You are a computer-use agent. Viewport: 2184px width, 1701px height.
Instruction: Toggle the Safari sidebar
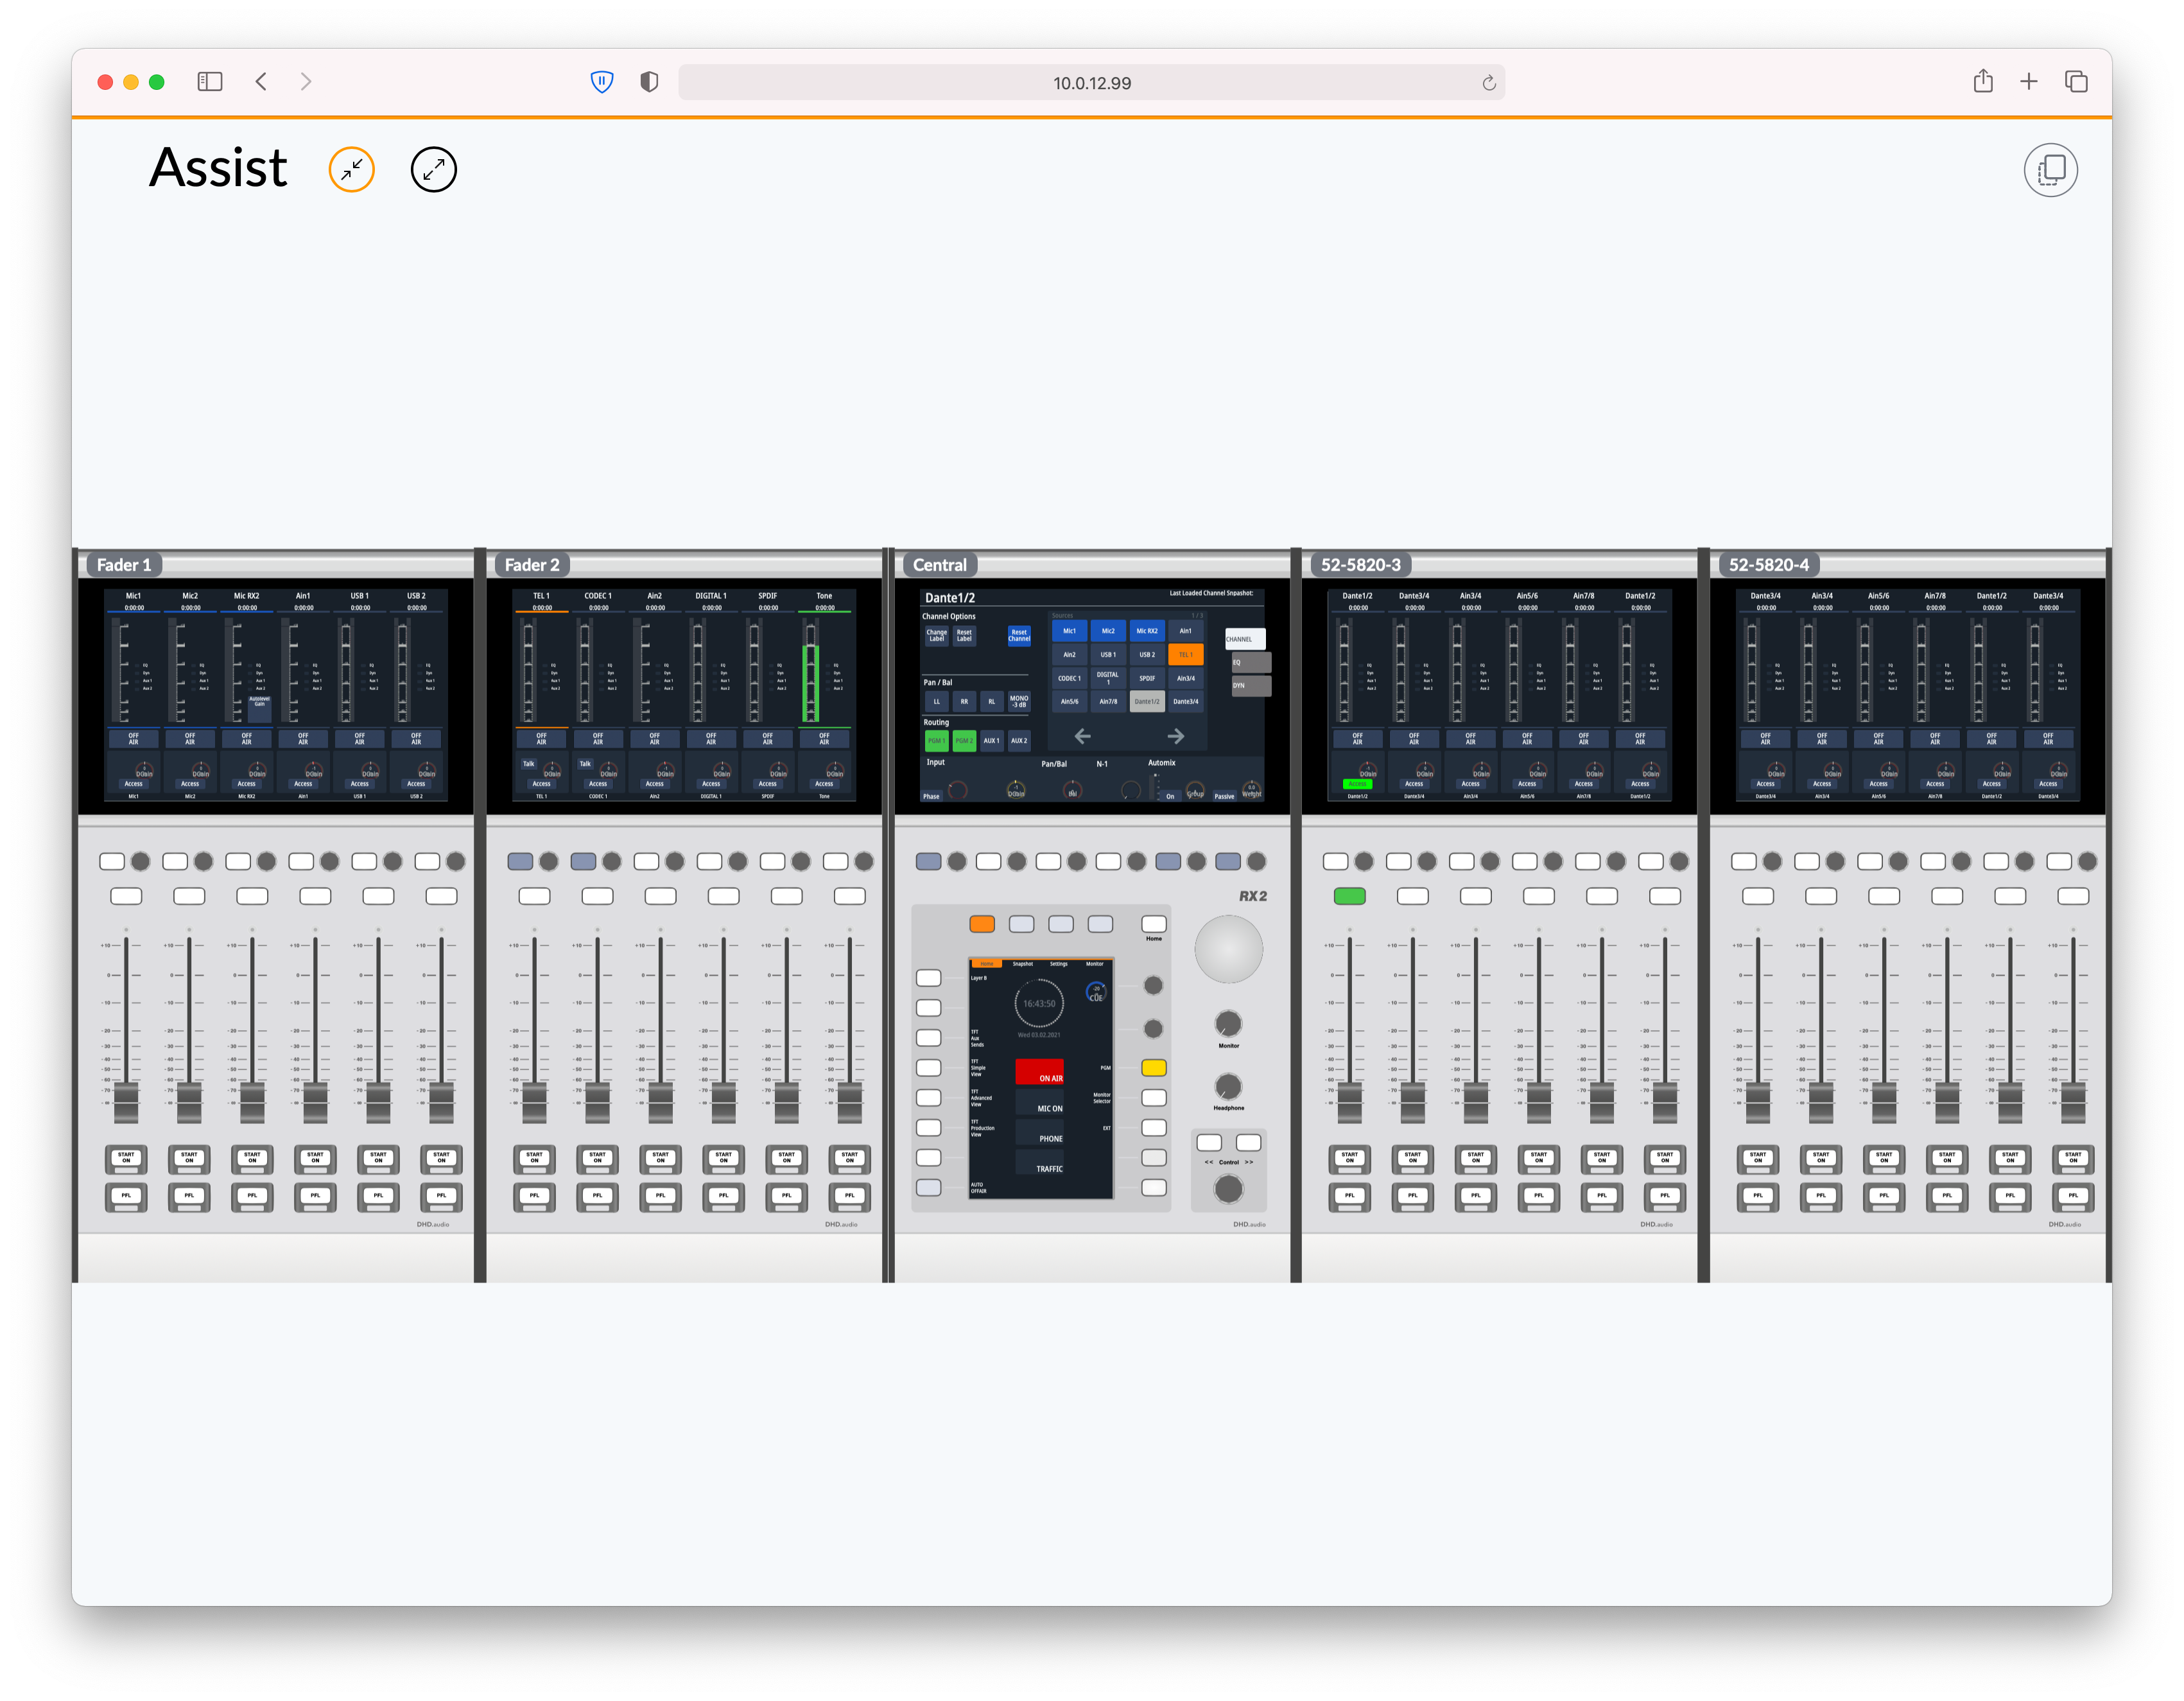[210, 82]
